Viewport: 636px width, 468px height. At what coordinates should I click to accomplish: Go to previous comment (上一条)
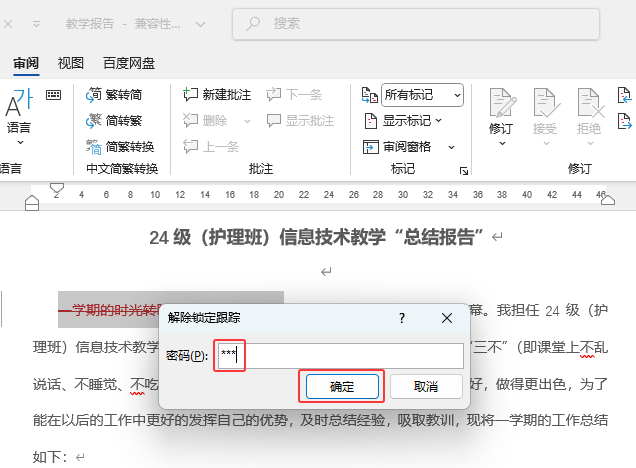coord(211,146)
